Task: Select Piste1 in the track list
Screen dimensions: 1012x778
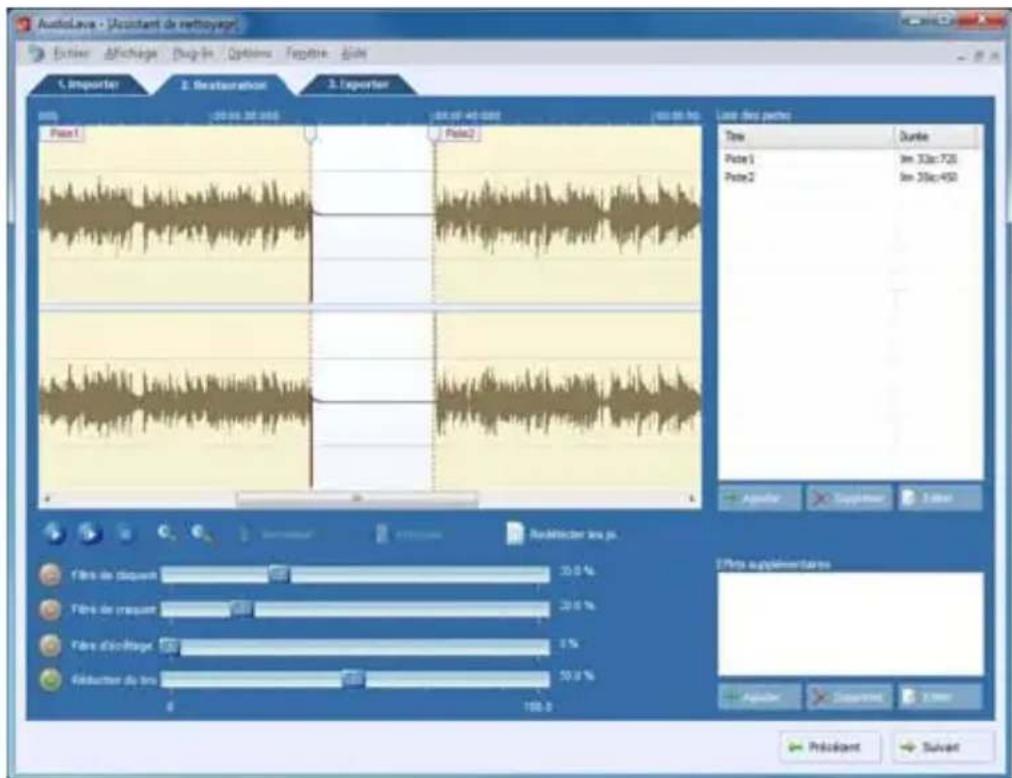Action: (851, 159)
